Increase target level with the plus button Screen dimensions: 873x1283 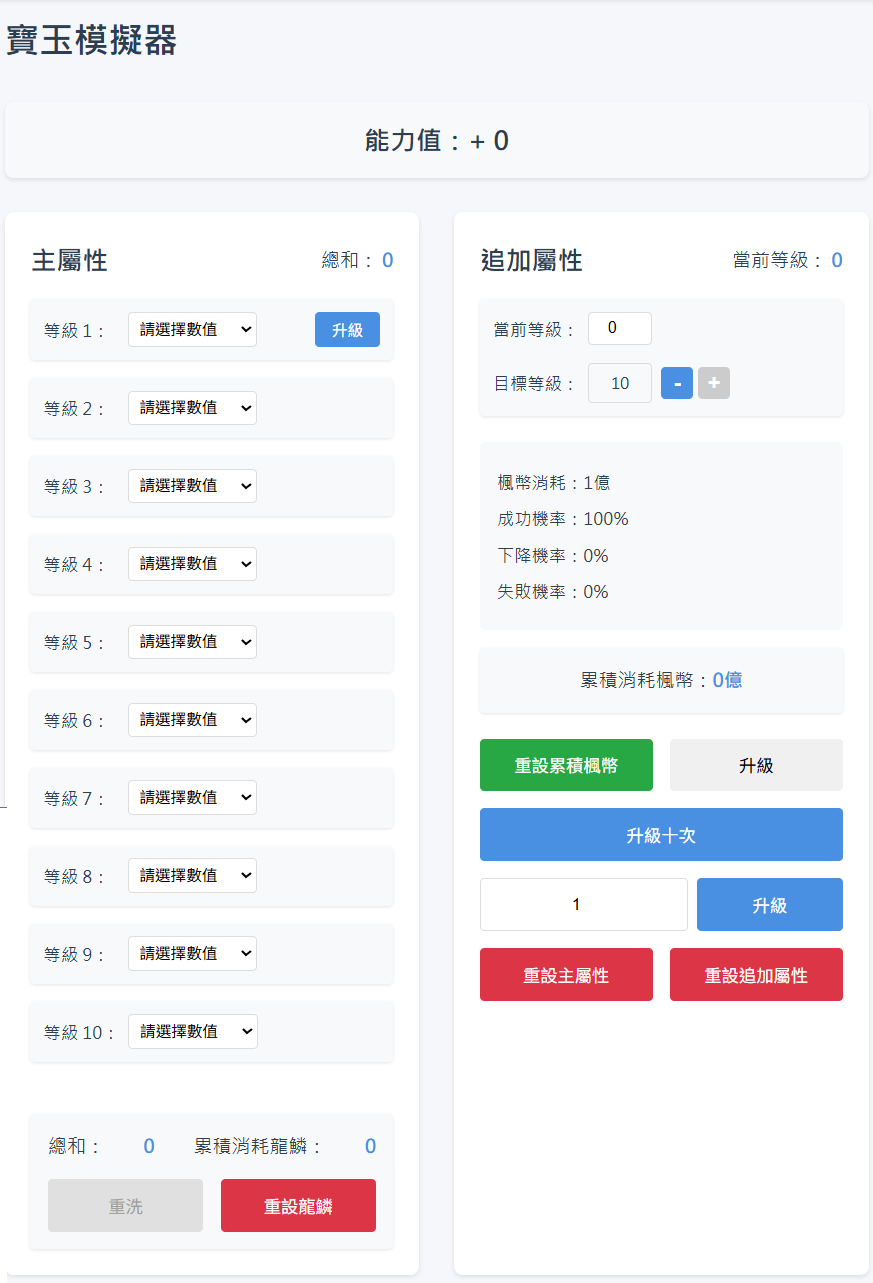714,383
